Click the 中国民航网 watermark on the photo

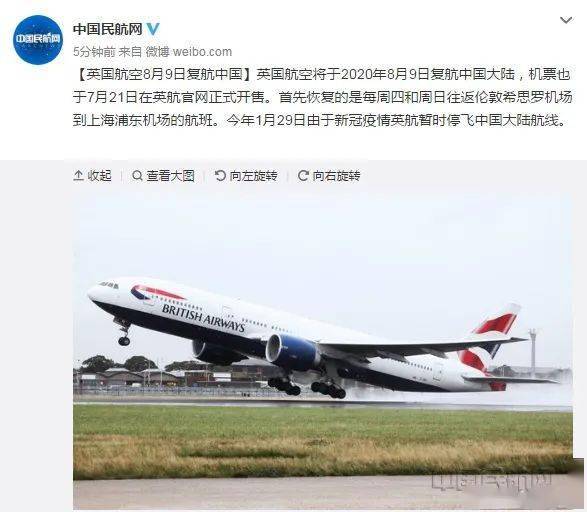click(x=492, y=481)
